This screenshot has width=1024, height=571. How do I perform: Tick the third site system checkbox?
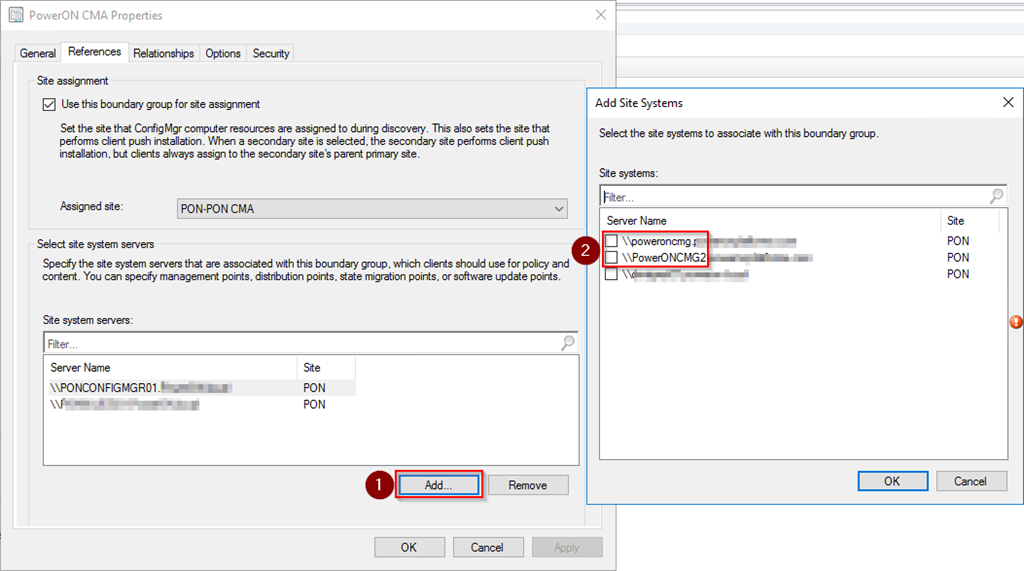pos(611,274)
